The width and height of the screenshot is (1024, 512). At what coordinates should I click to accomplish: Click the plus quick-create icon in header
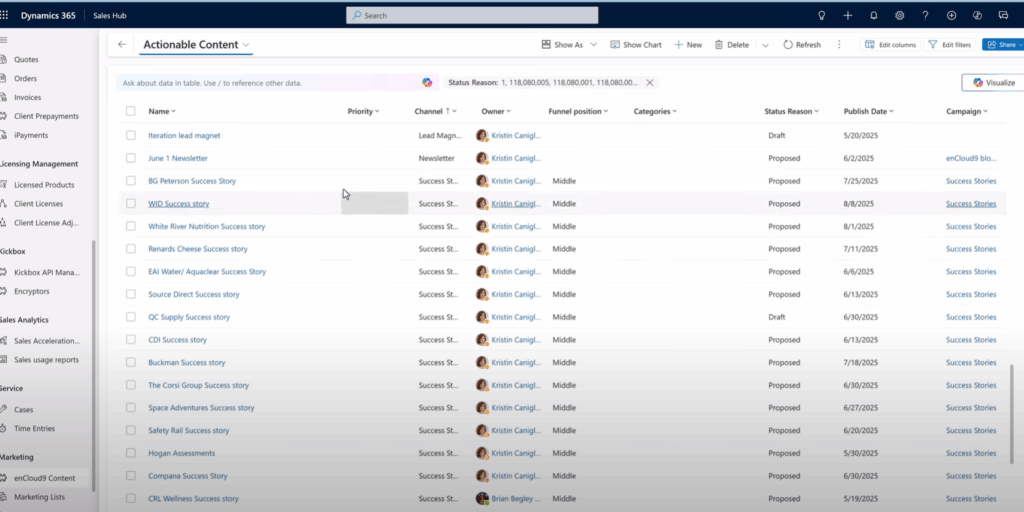848,15
